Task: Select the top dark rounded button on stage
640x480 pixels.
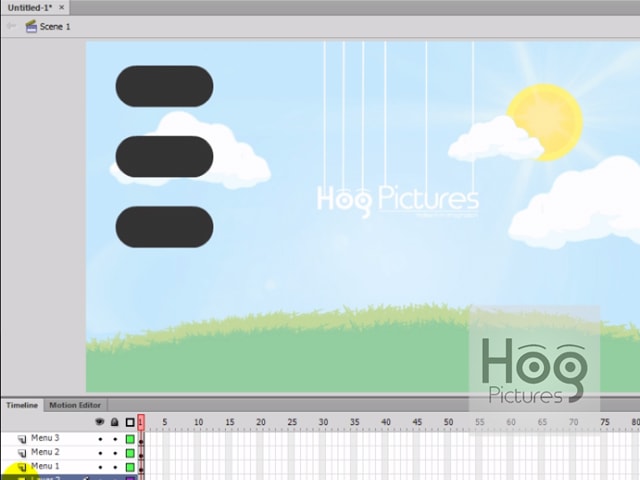Action: pyautogui.click(x=164, y=86)
